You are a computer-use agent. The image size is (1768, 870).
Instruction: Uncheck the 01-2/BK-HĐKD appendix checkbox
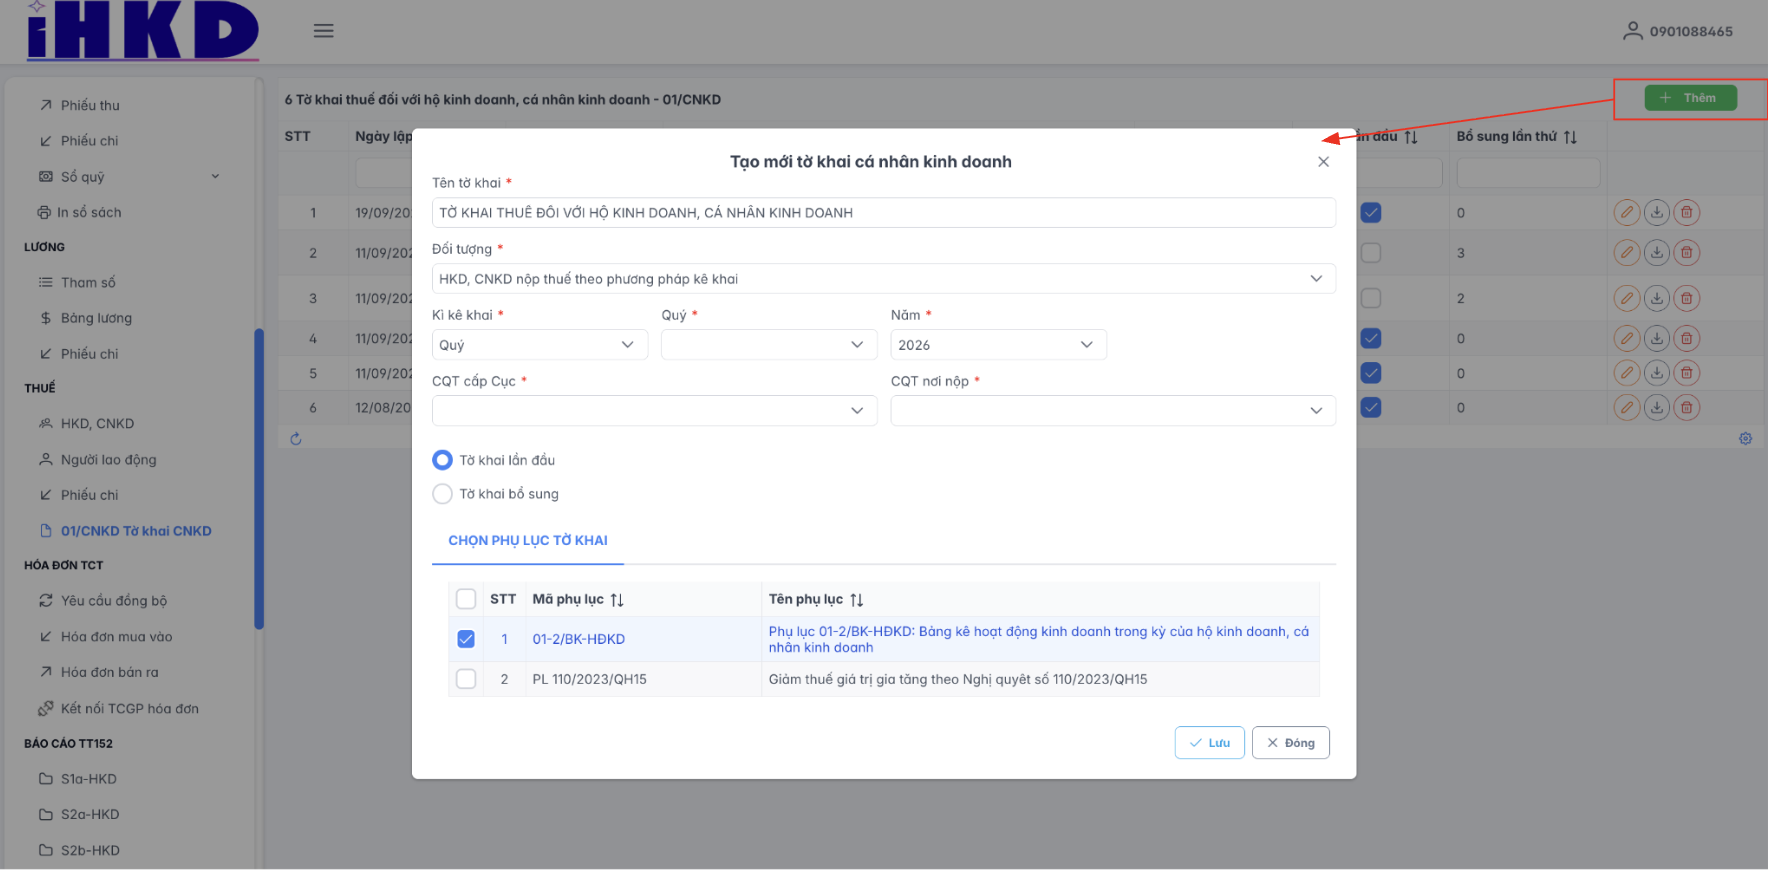point(466,639)
